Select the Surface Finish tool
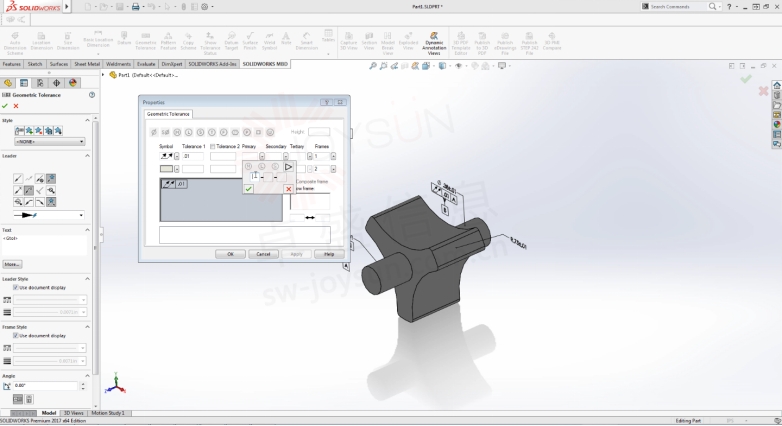The width and height of the screenshot is (782, 426). [x=250, y=41]
